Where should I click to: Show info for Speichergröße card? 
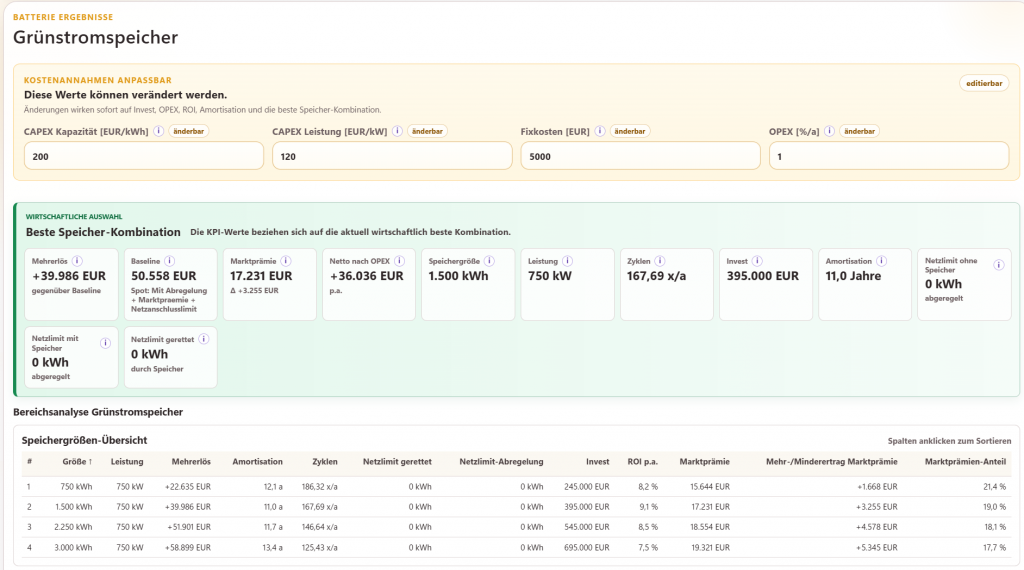[489, 261]
